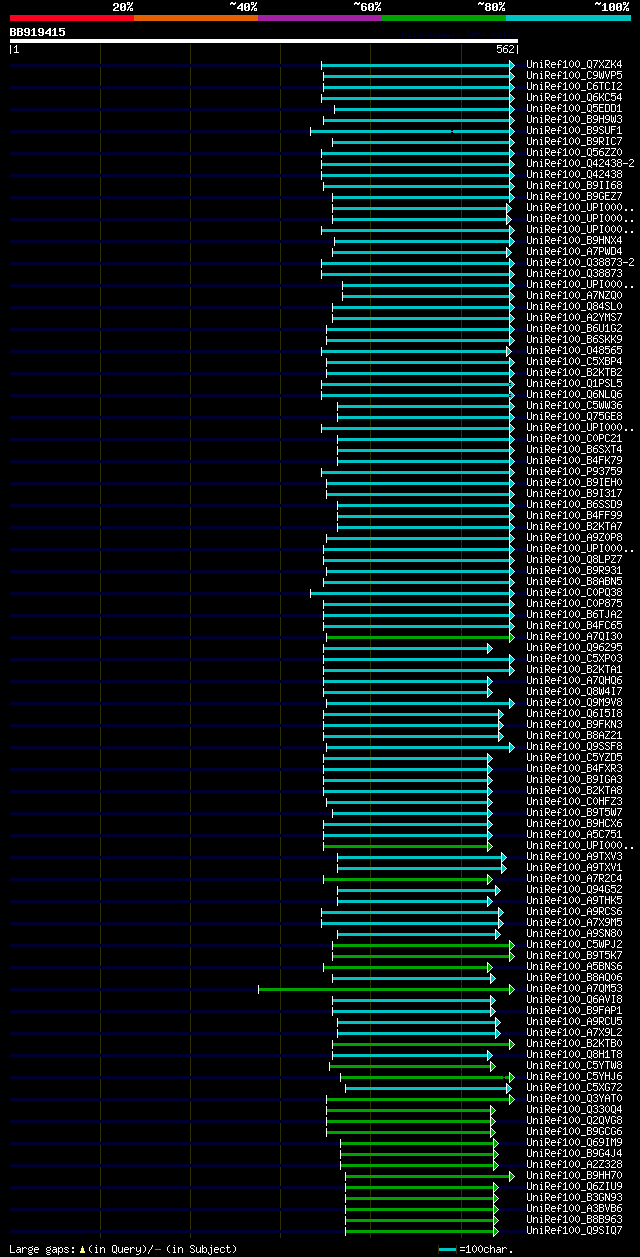
Task: Select label UniRef100_C0PC21
Action: pyautogui.click(x=574, y=438)
